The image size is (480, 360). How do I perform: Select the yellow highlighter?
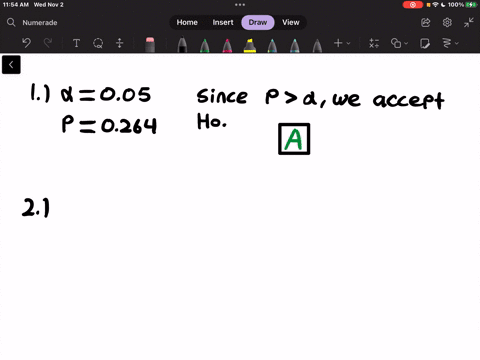250,45
